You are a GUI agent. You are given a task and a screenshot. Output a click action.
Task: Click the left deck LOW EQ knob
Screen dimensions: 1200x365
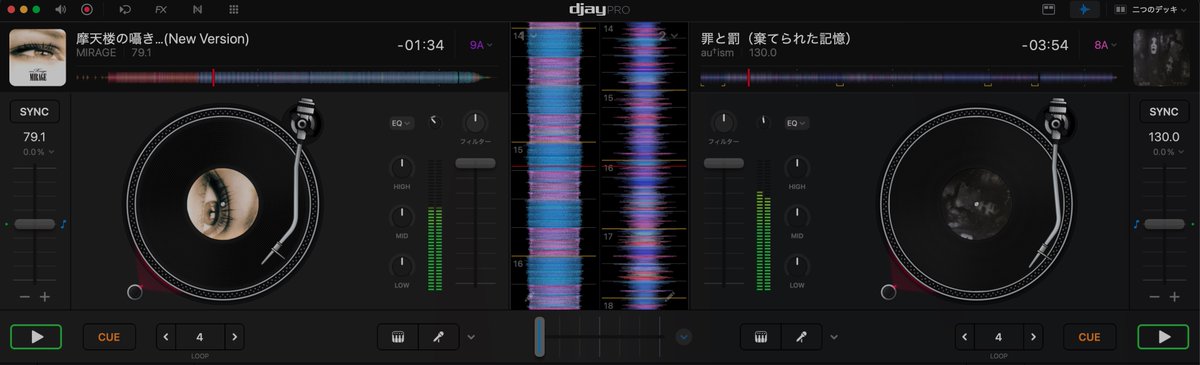point(401,266)
